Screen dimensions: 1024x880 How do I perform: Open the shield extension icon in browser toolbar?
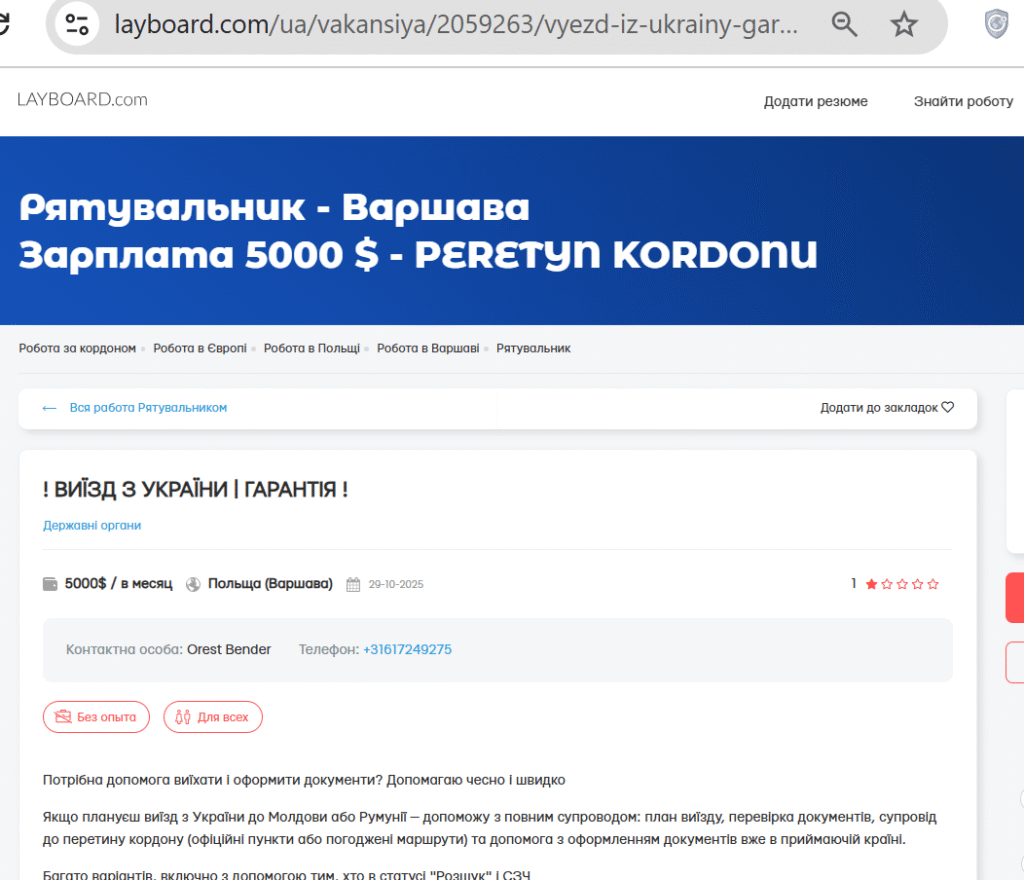tap(996, 24)
